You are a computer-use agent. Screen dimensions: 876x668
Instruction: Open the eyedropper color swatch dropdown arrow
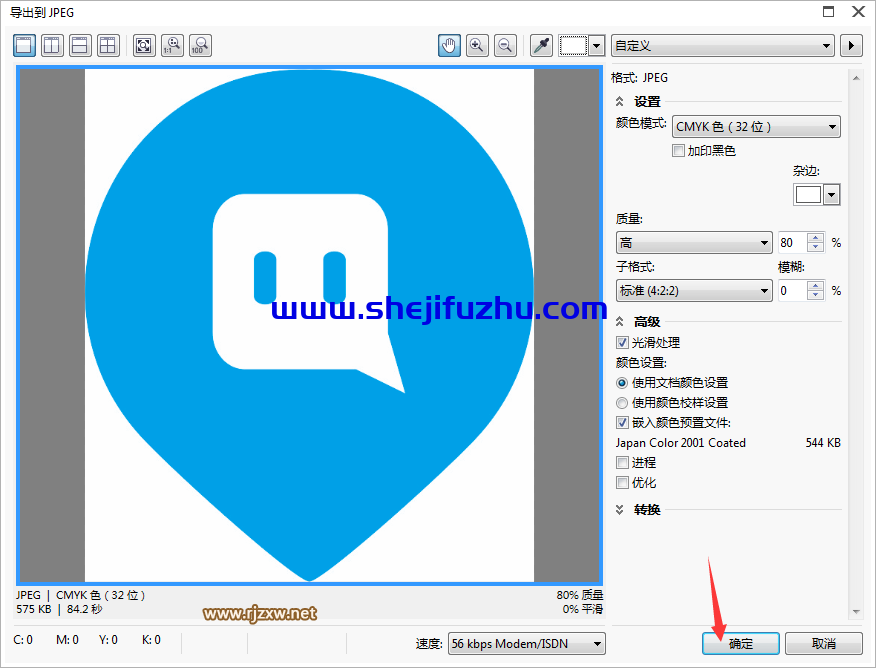597,45
